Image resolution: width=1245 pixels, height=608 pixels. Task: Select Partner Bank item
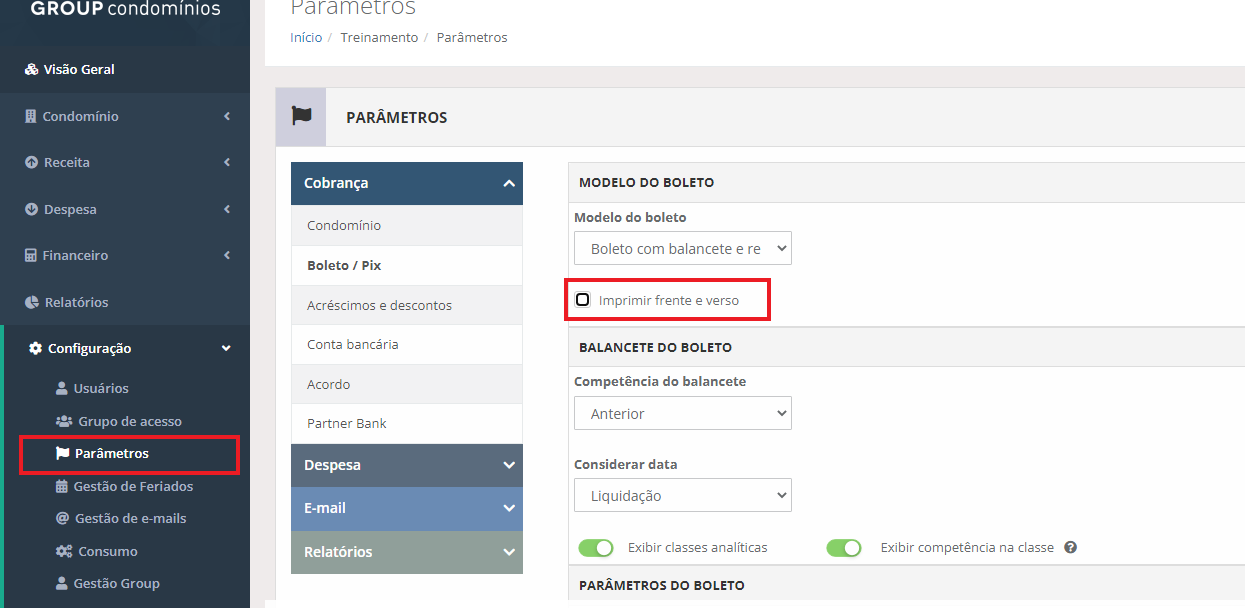407,423
